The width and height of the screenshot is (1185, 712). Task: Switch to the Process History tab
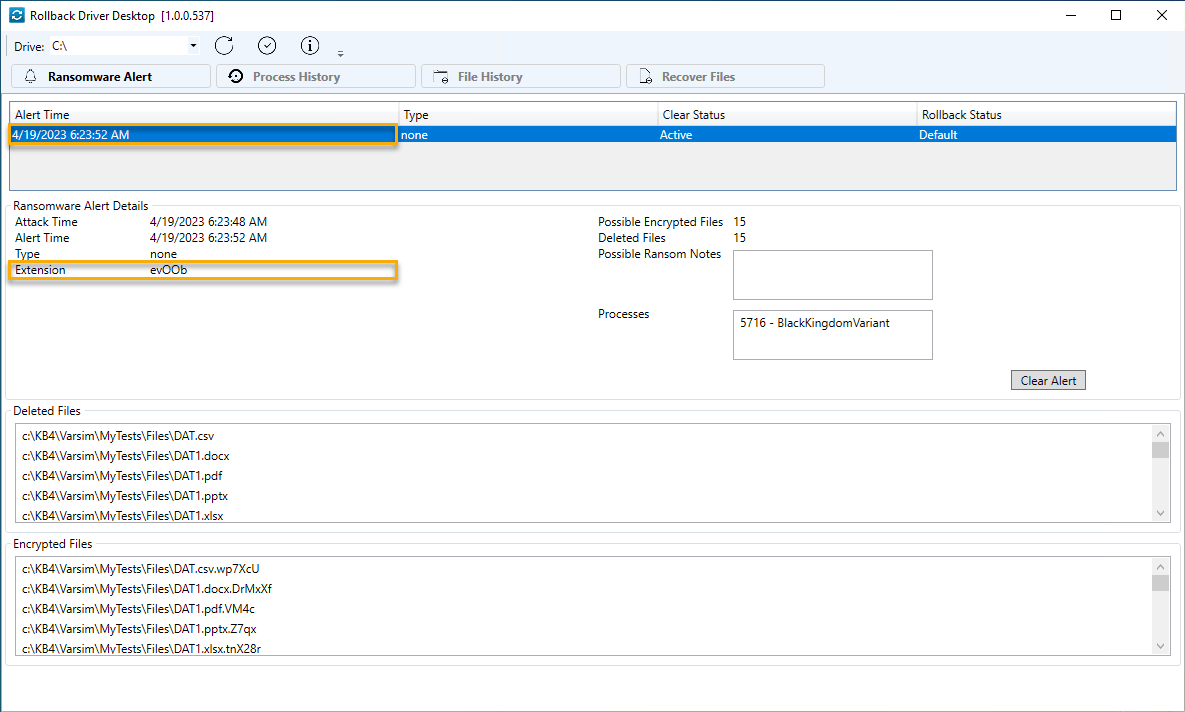315,75
